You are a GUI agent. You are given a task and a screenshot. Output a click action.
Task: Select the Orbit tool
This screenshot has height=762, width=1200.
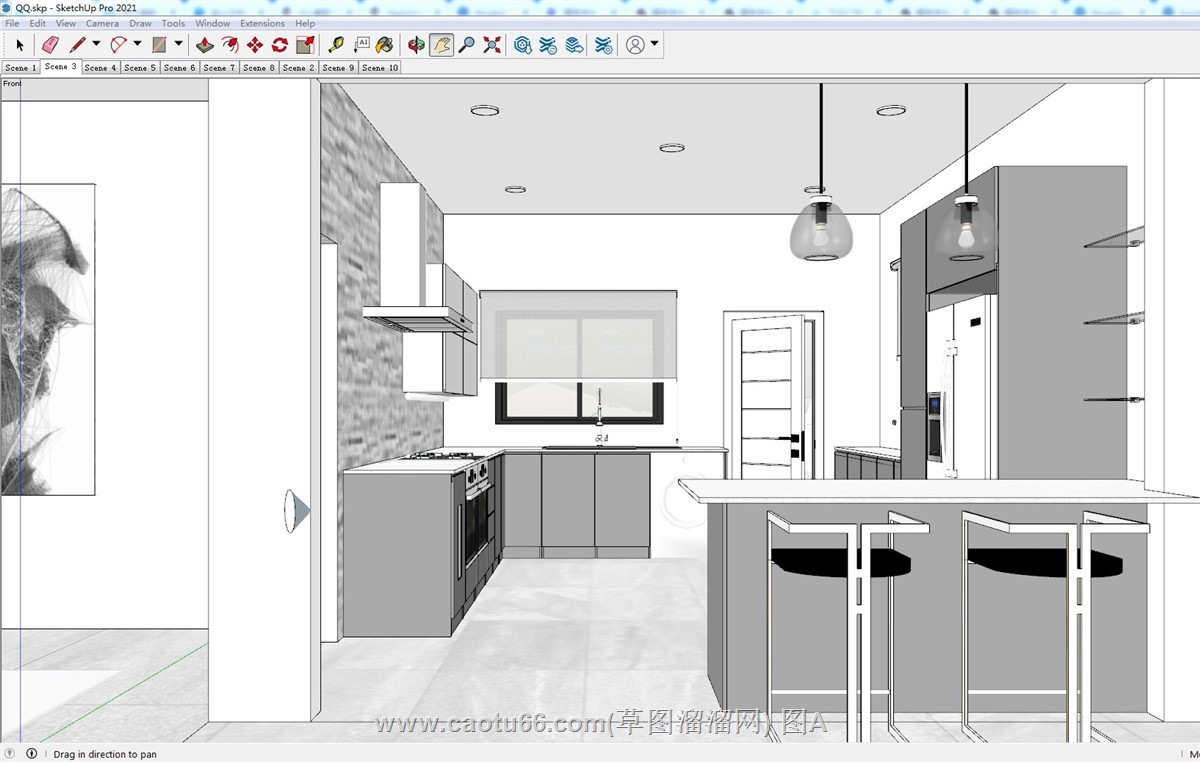click(x=416, y=45)
